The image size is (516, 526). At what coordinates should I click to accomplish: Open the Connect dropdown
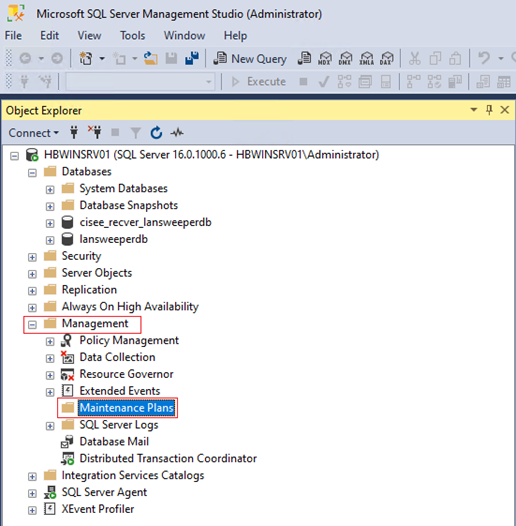(34, 133)
